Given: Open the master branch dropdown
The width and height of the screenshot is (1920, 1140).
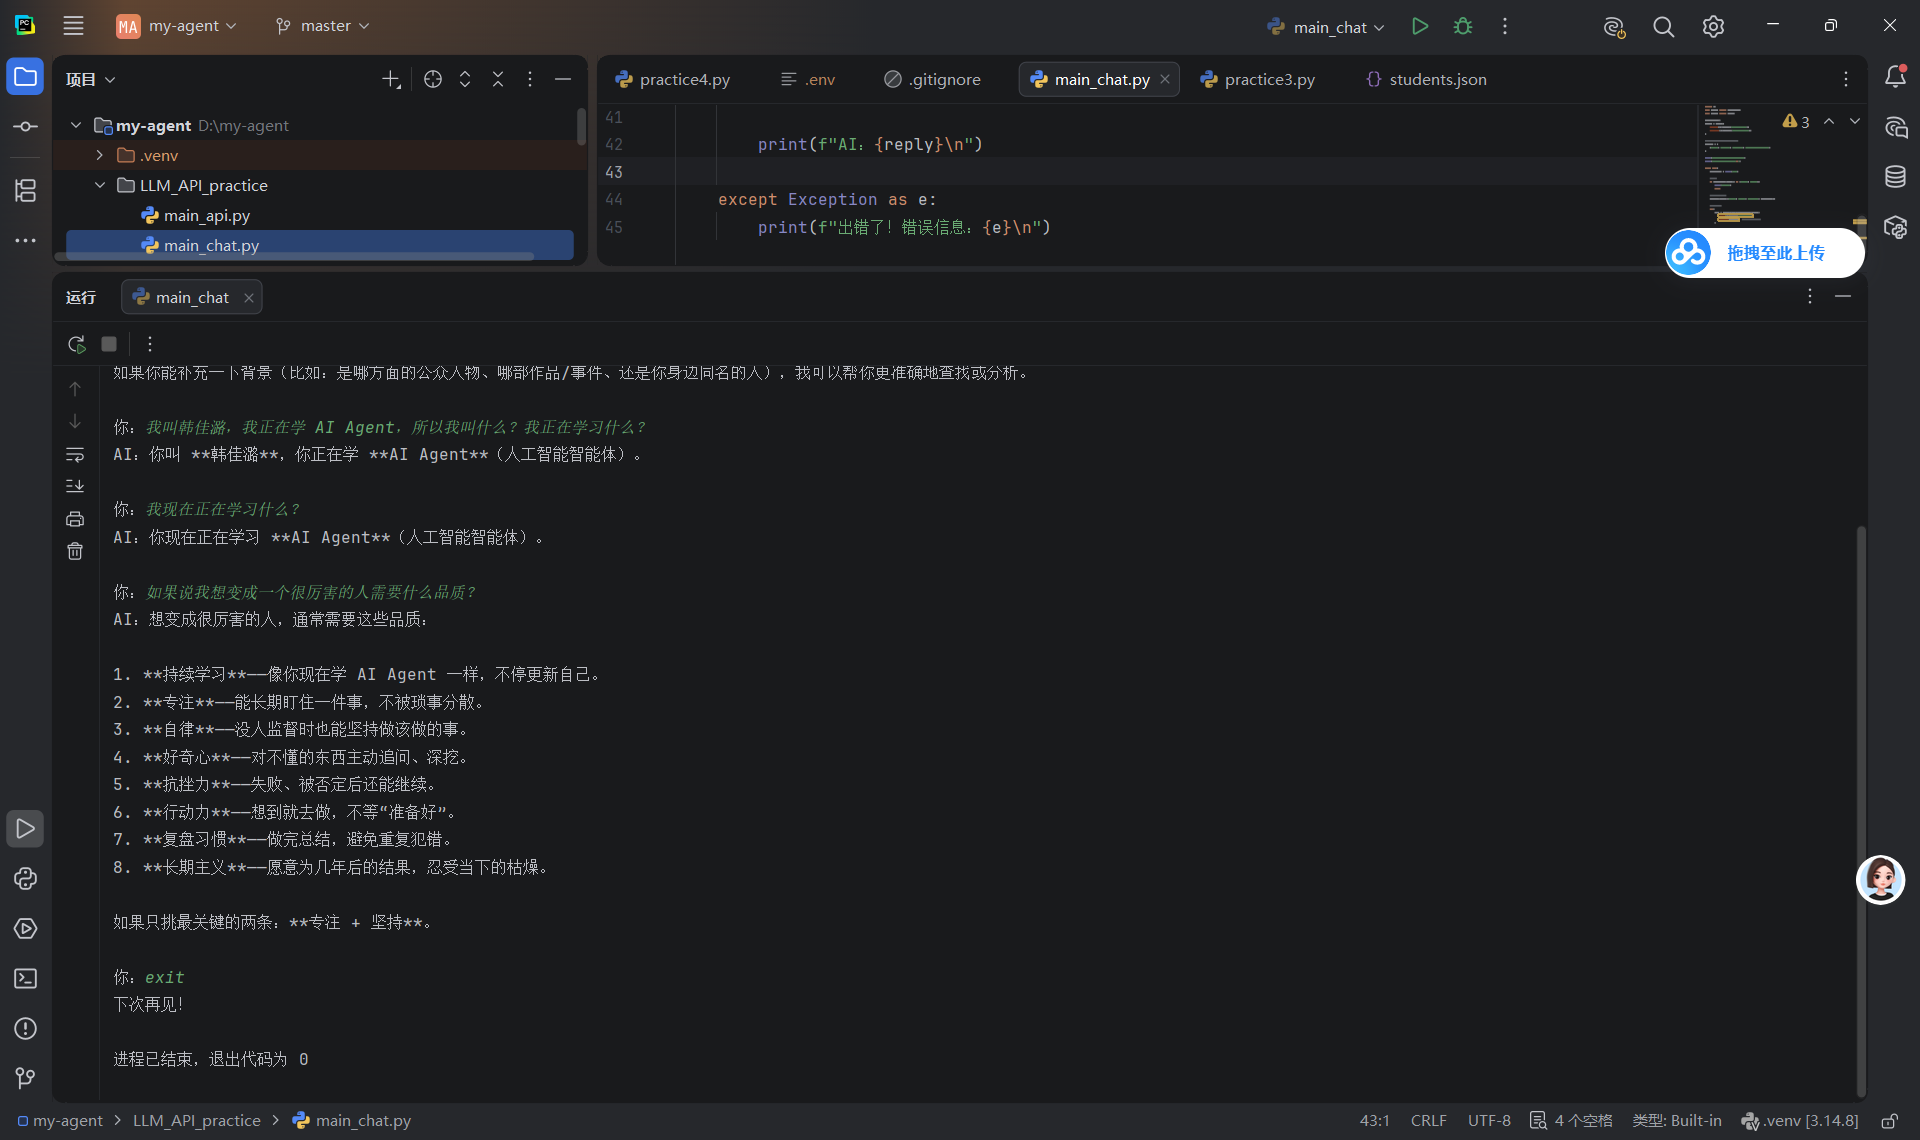Looking at the screenshot, I should pyautogui.click(x=322, y=26).
